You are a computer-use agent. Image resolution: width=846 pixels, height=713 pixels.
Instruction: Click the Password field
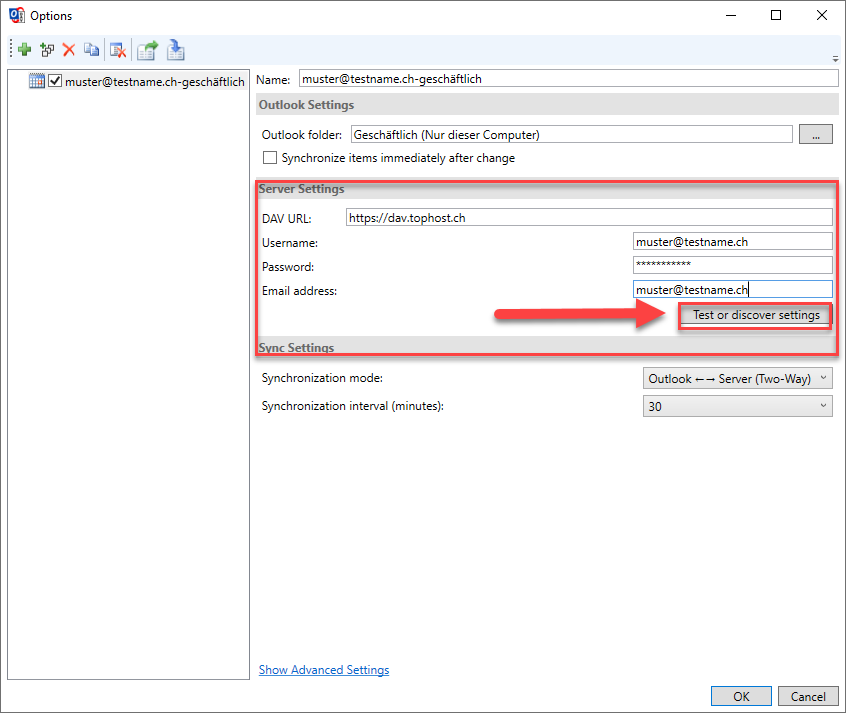(x=732, y=265)
